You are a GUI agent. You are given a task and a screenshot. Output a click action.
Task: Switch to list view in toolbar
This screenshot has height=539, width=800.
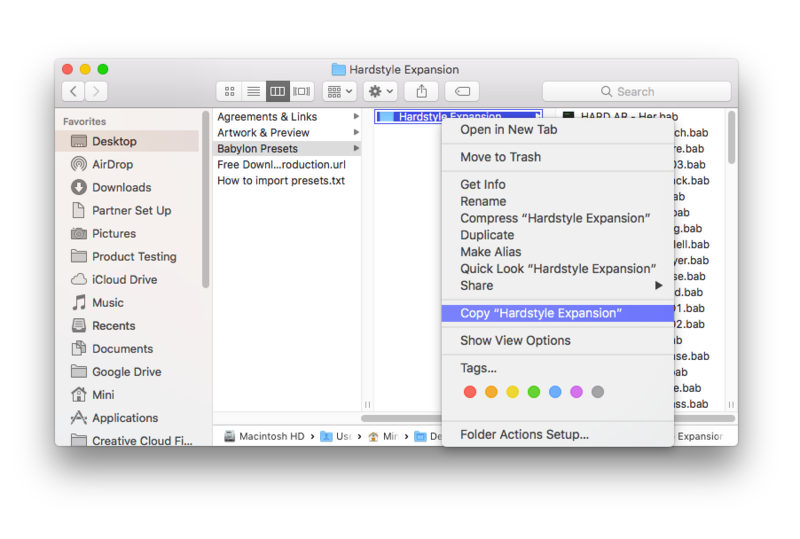[254, 91]
